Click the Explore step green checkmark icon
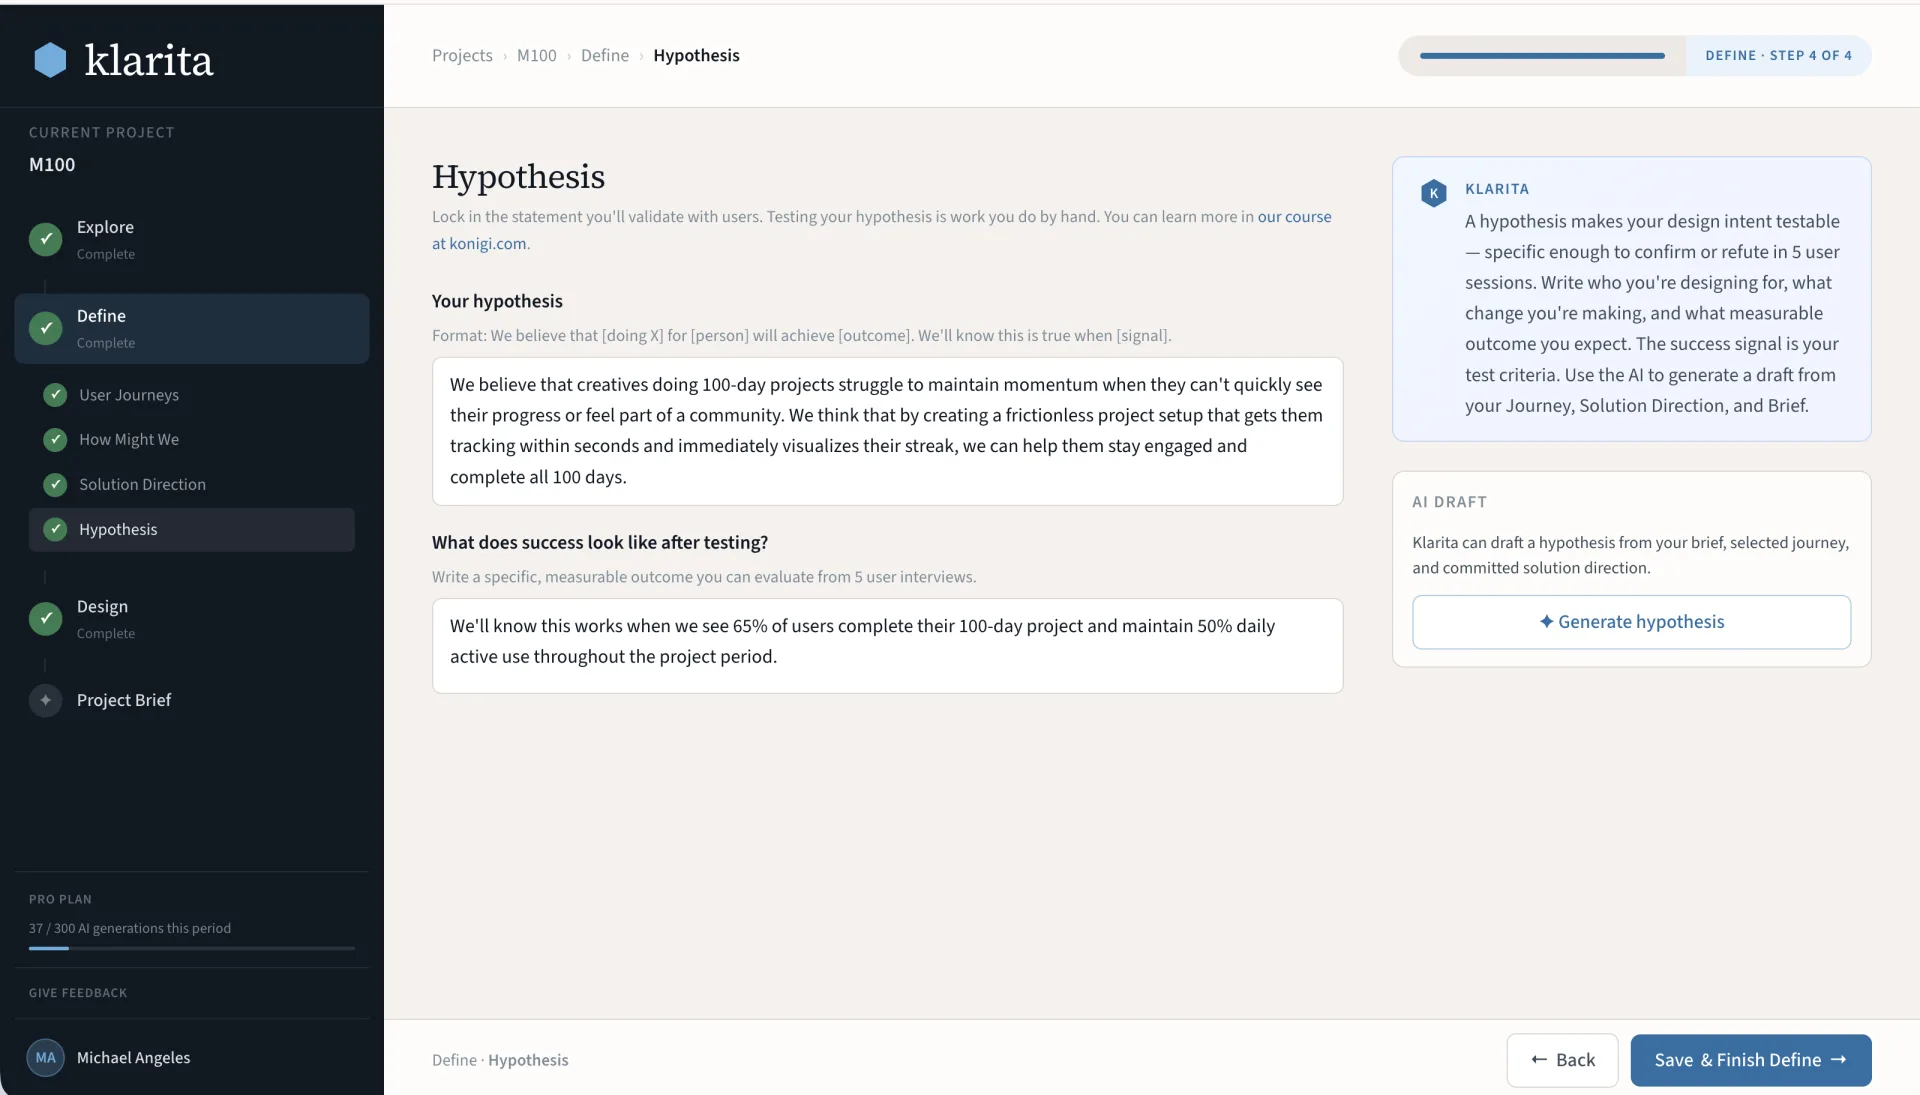The height and width of the screenshot is (1095, 1920). point(45,239)
